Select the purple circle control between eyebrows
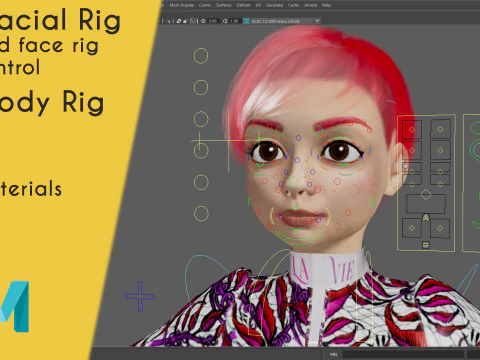 [298, 138]
